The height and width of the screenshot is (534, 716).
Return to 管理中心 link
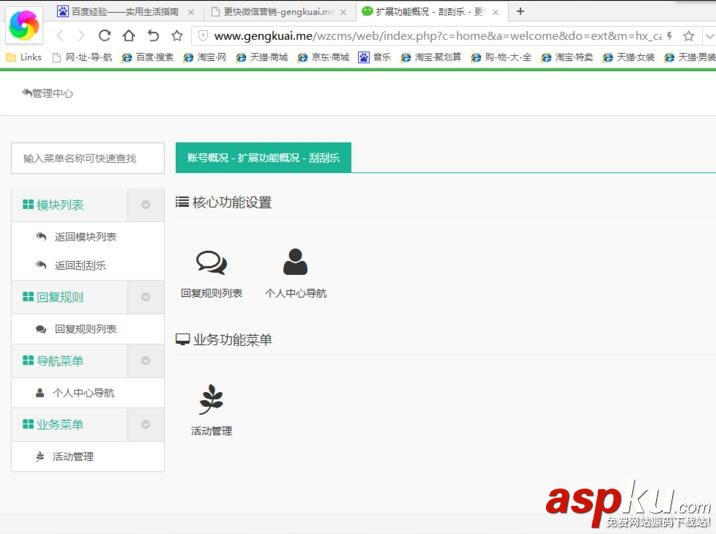click(x=47, y=94)
